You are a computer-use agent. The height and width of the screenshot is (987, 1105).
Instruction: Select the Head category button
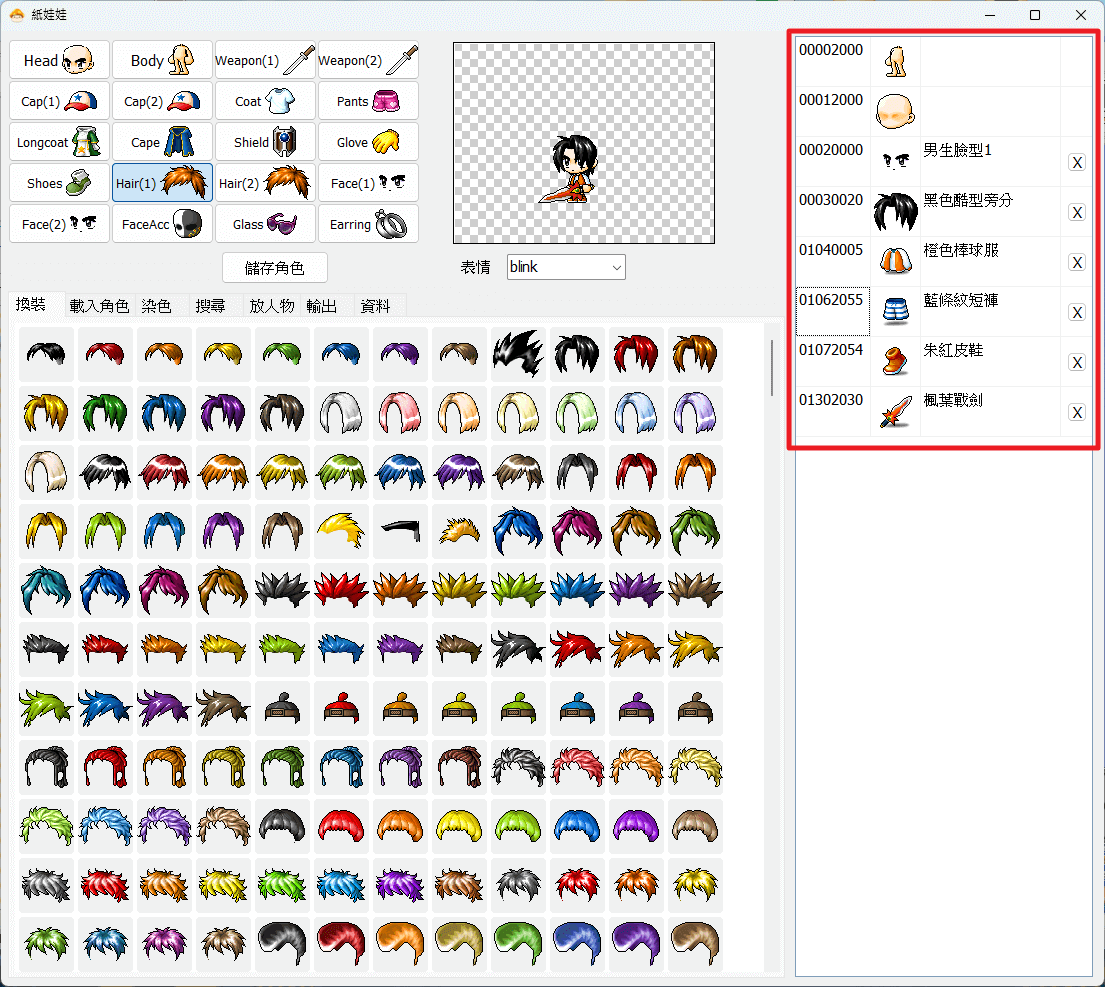click(59, 60)
